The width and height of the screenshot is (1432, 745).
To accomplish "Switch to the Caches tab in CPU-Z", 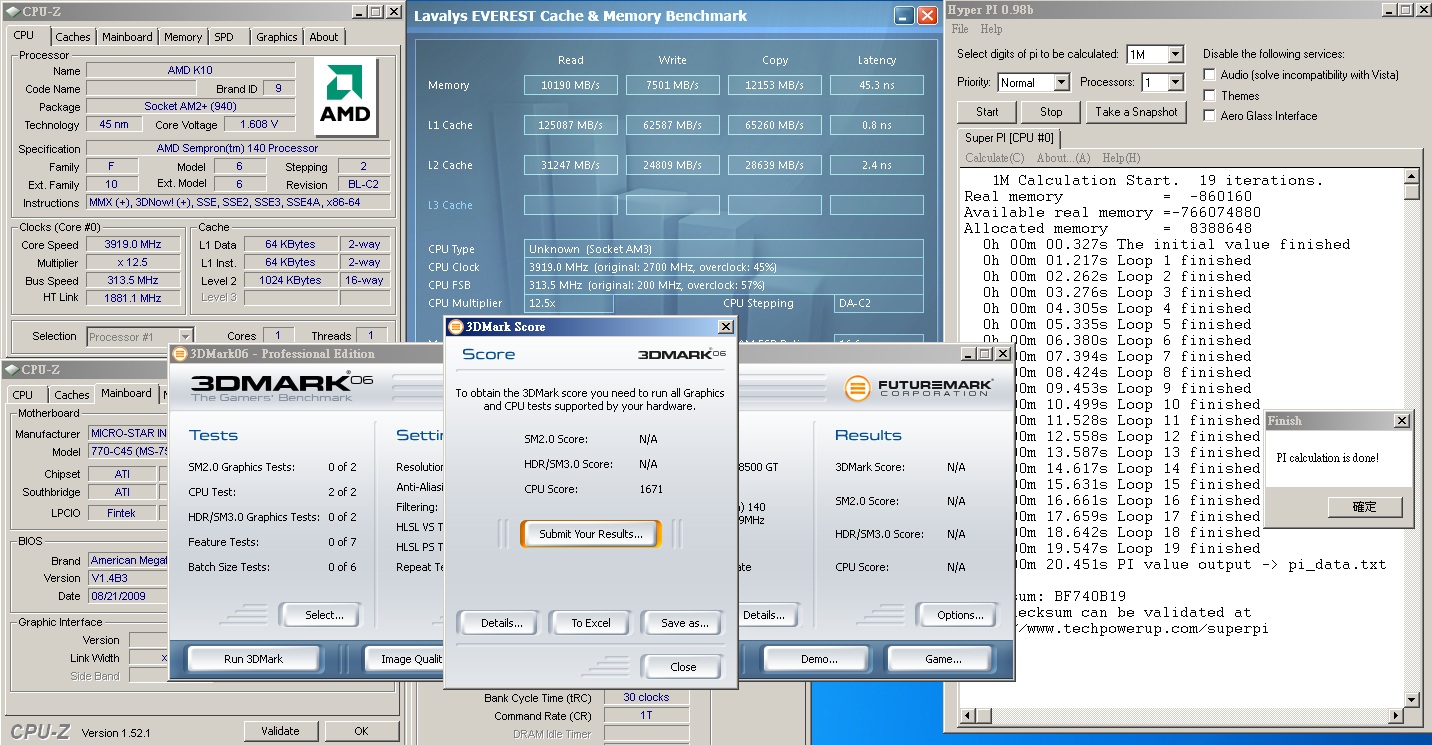I will click(72, 37).
